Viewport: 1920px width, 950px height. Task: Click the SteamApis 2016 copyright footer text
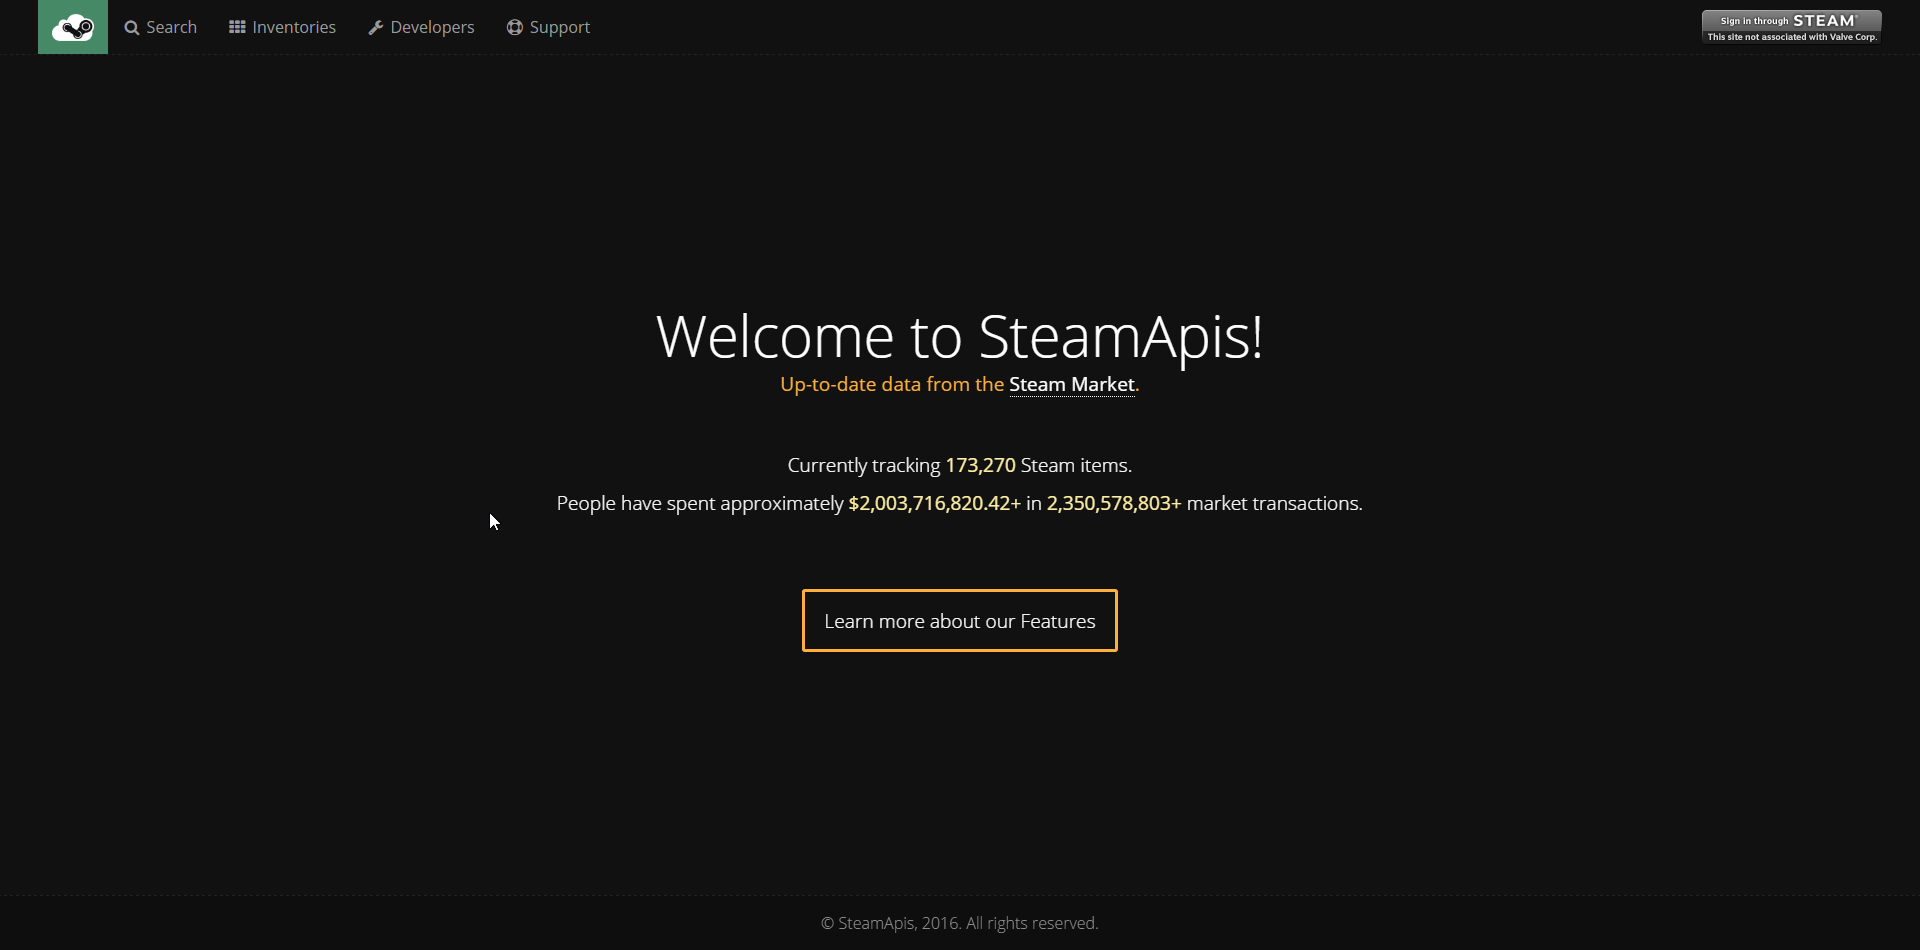click(x=959, y=923)
